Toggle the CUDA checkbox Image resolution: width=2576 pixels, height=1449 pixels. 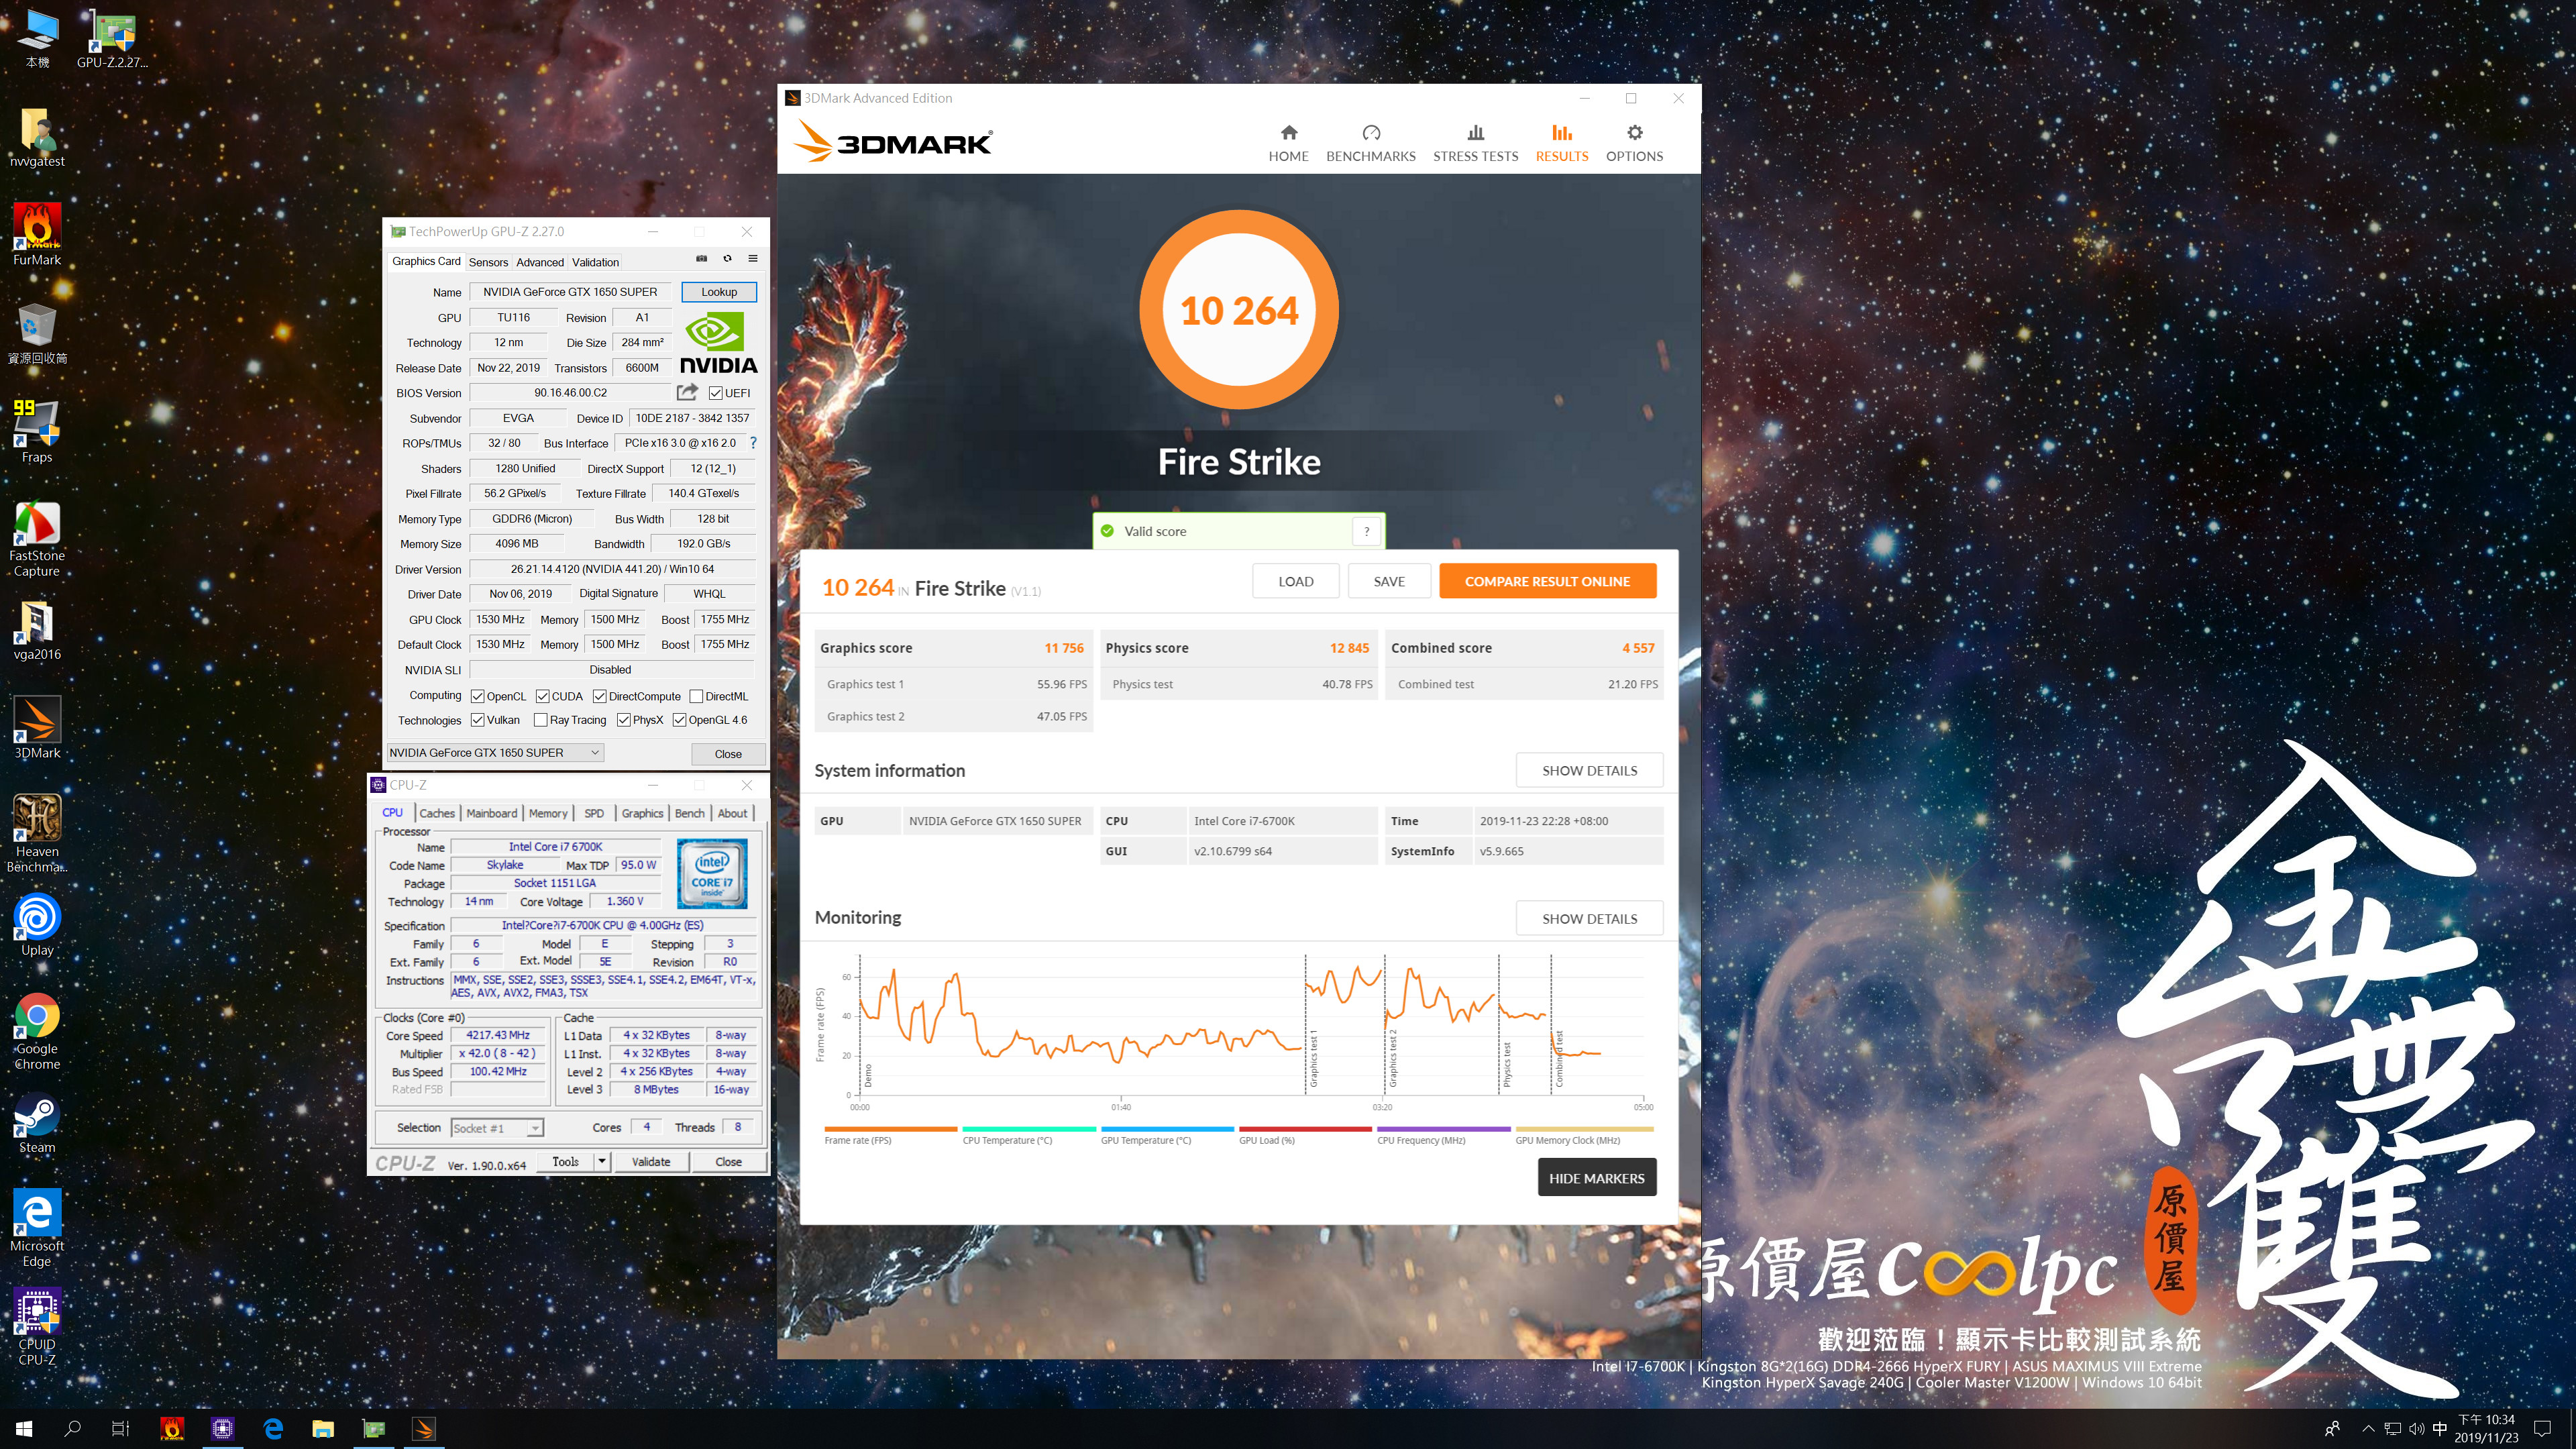[x=542, y=696]
